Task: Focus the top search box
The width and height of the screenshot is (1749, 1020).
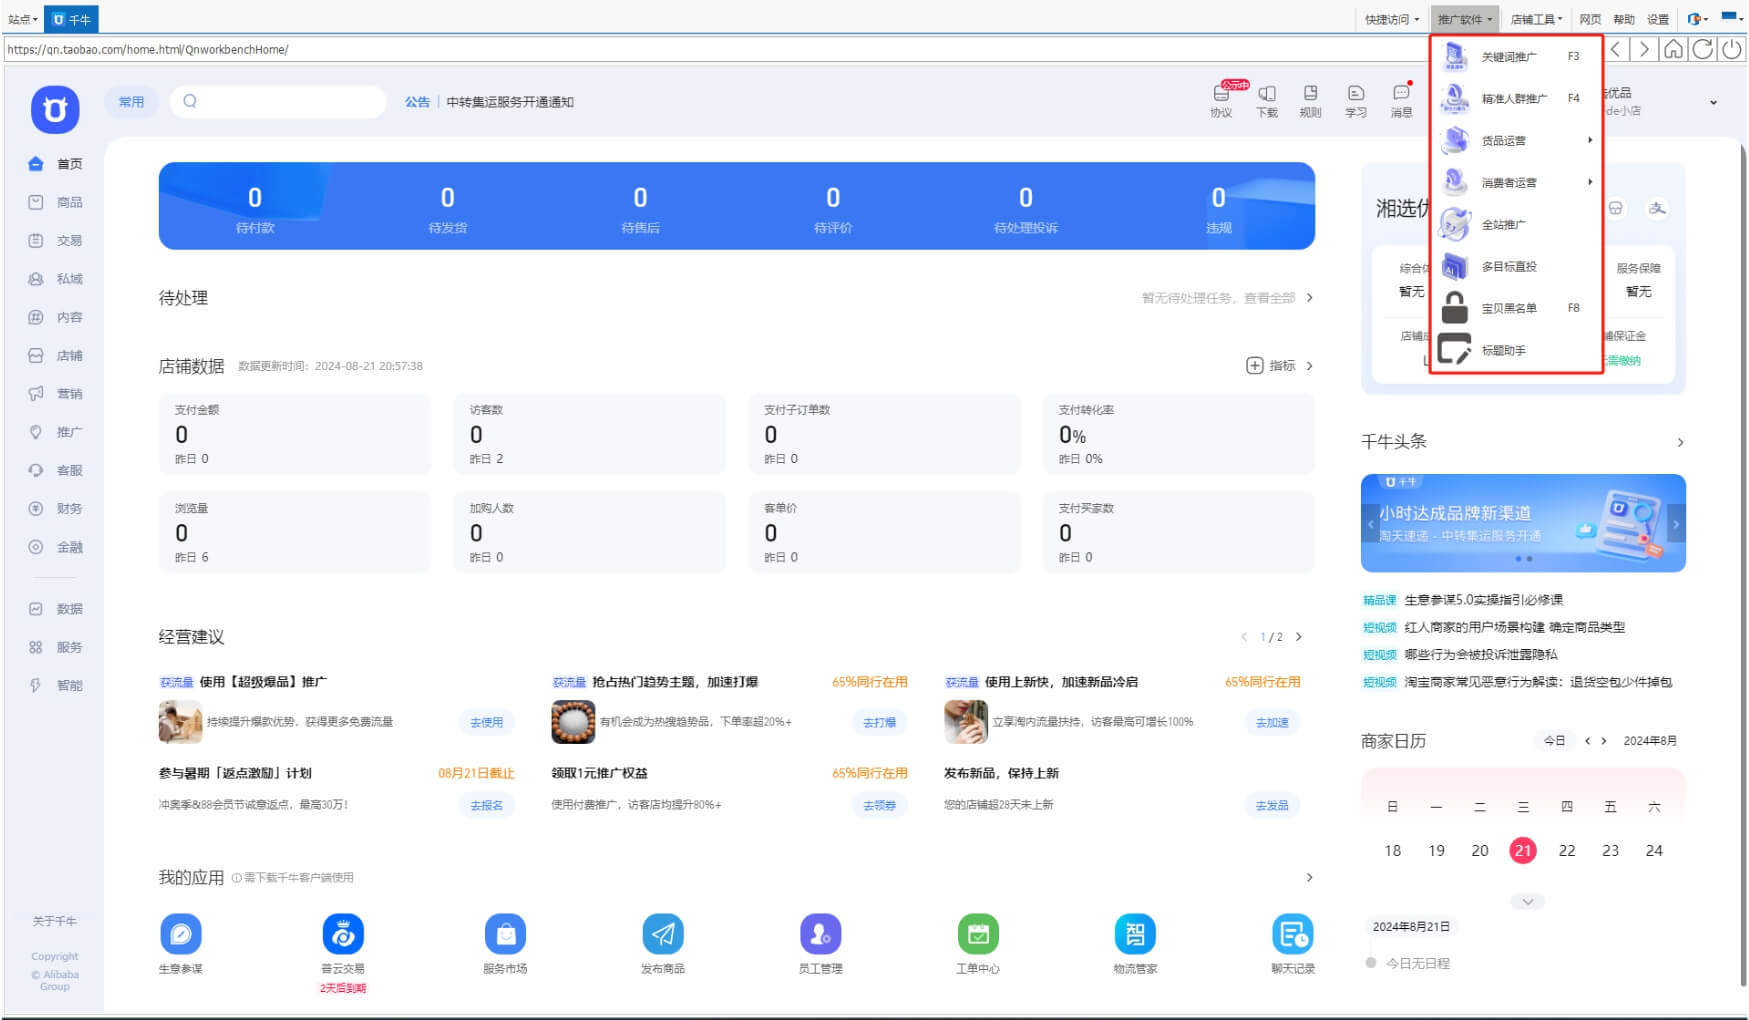Action: [x=278, y=101]
